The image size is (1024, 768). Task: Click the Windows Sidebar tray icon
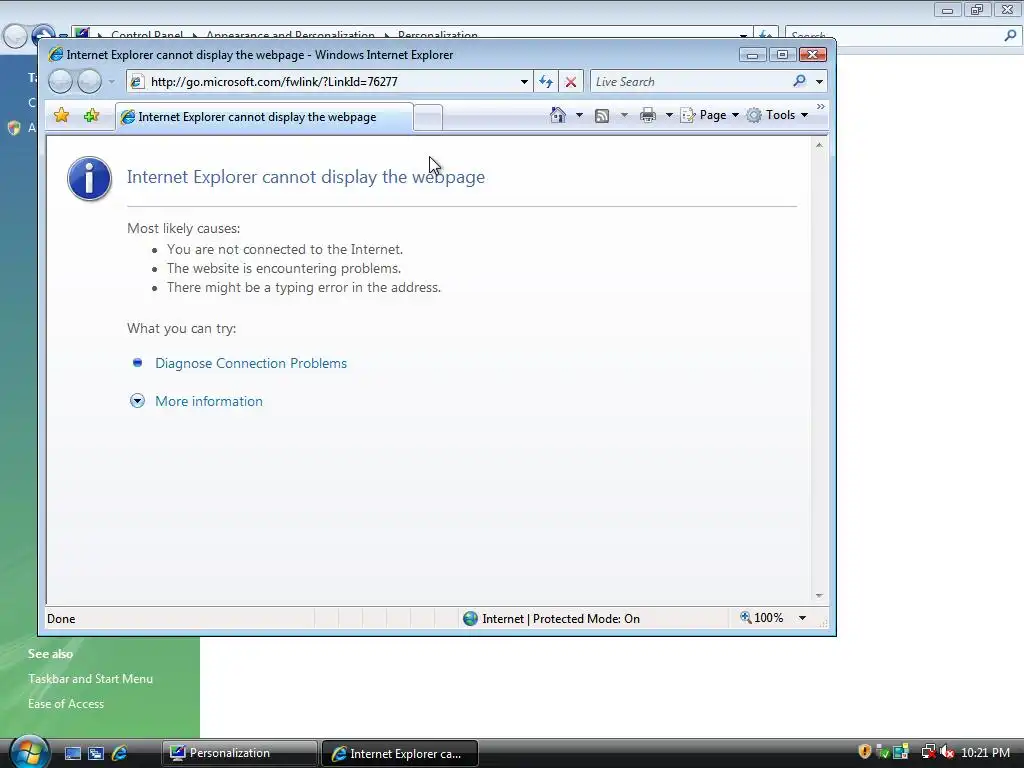[901, 752]
